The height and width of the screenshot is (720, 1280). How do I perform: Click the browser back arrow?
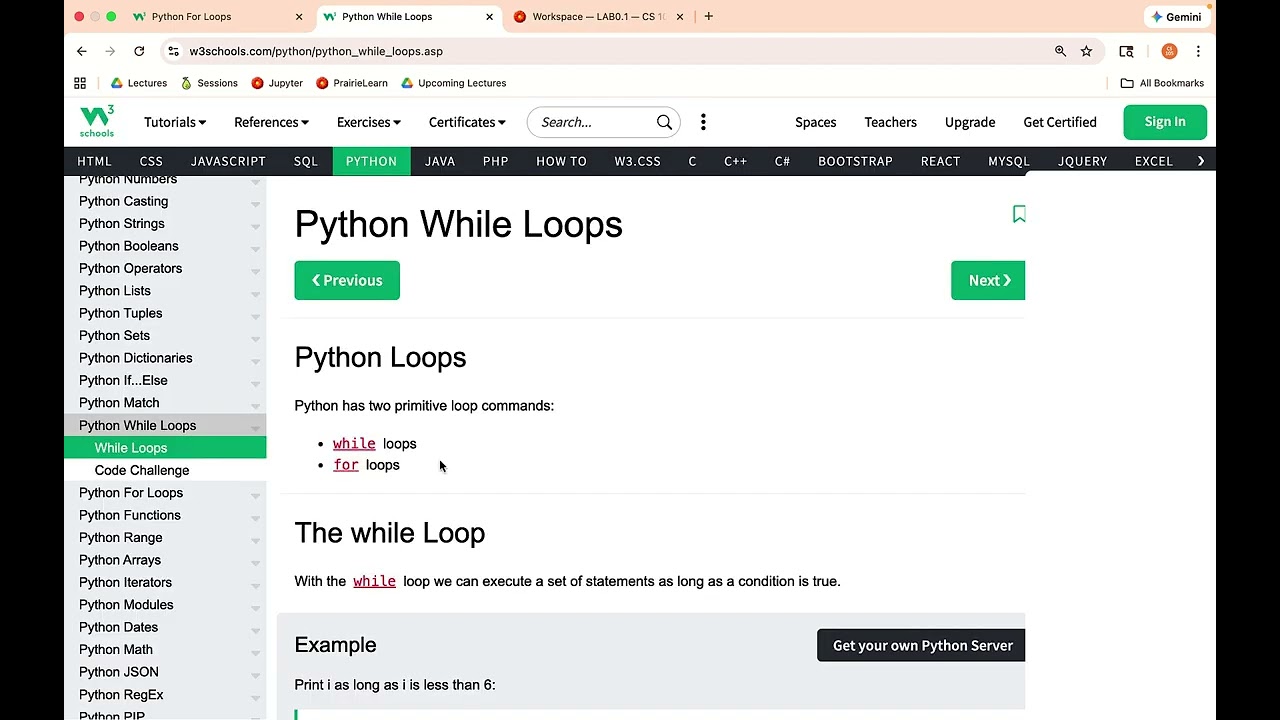click(82, 51)
